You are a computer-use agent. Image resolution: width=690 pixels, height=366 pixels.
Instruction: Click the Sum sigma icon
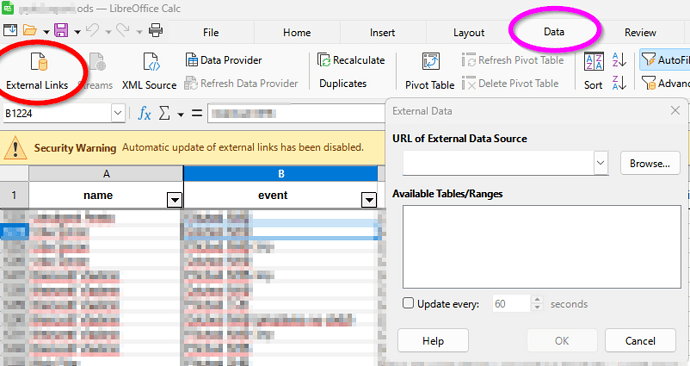164,113
